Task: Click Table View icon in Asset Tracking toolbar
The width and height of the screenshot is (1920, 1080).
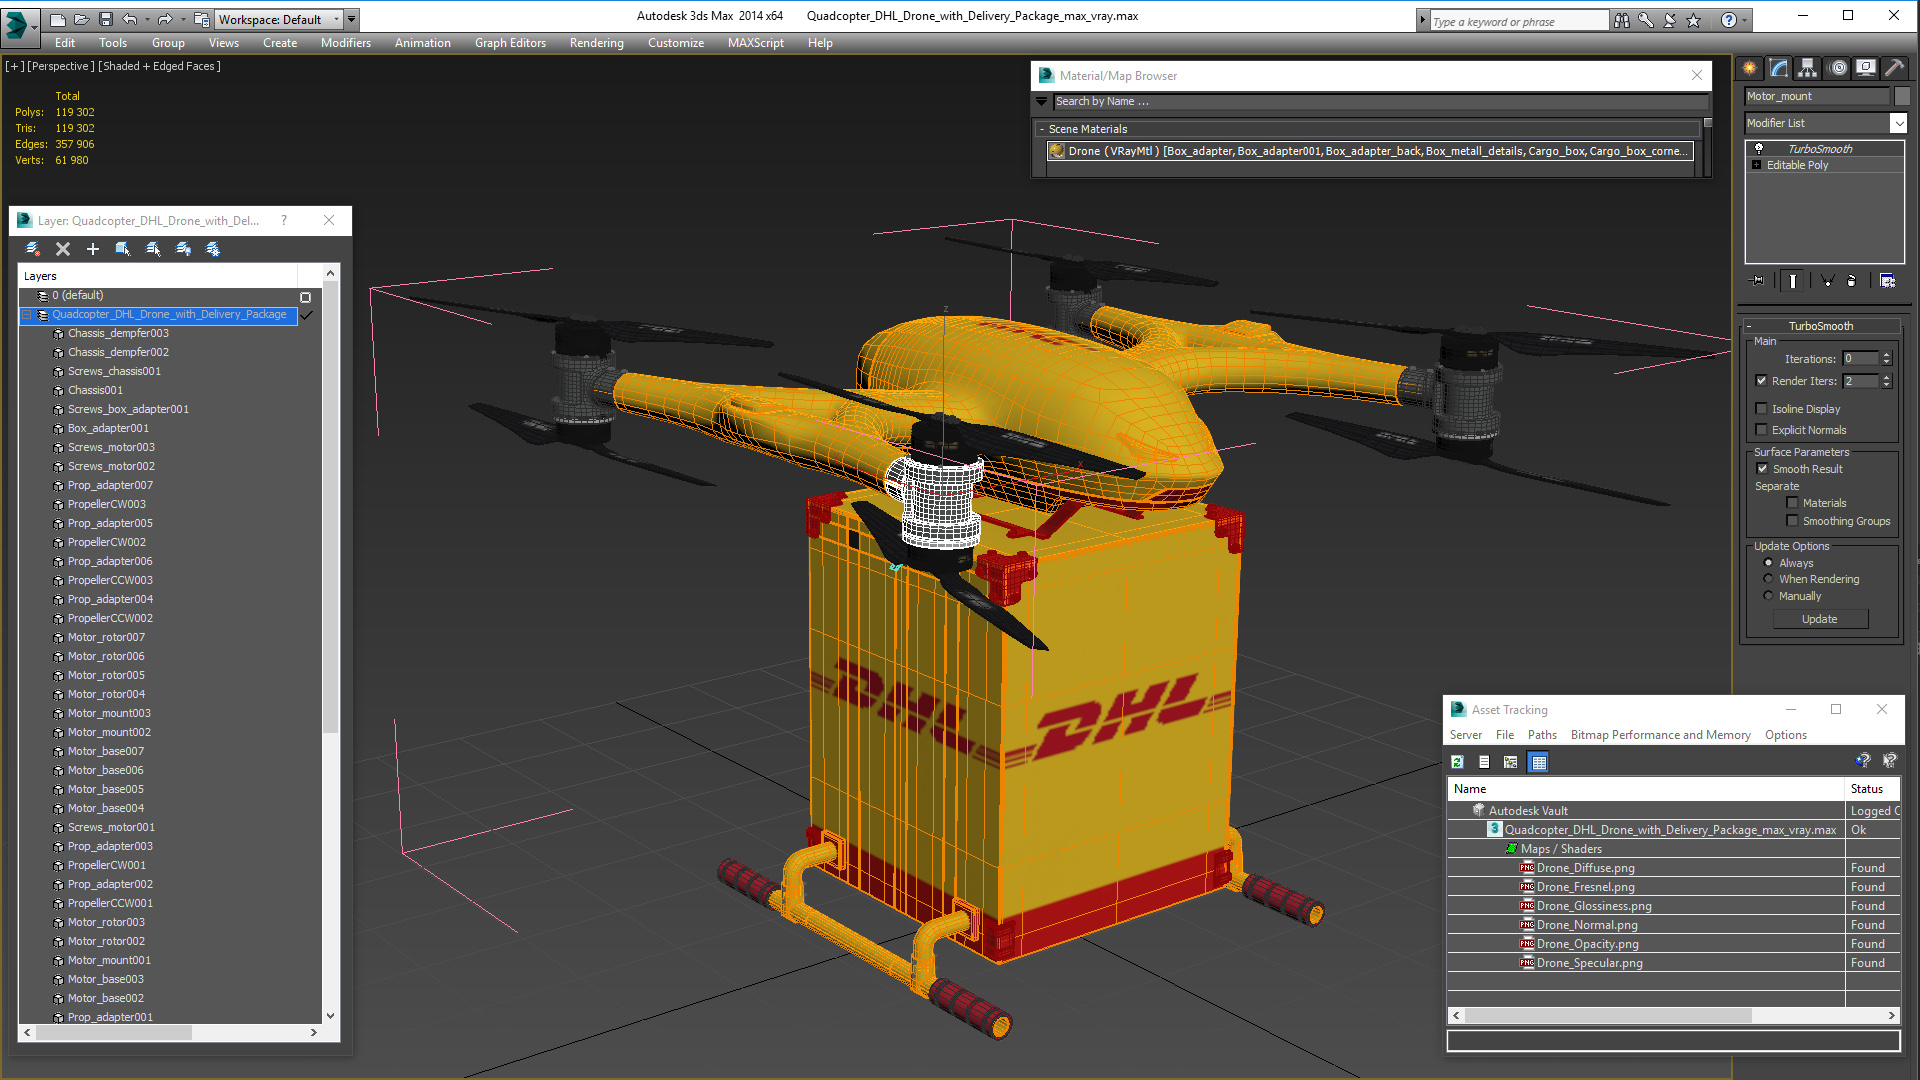Action: point(1539,762)
